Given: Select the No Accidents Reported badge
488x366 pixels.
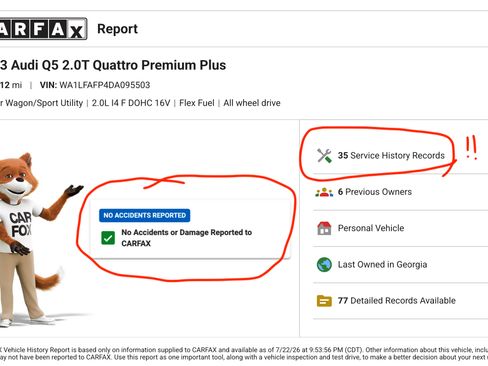Looking at the screenshot, I should (x=145, y=215).
